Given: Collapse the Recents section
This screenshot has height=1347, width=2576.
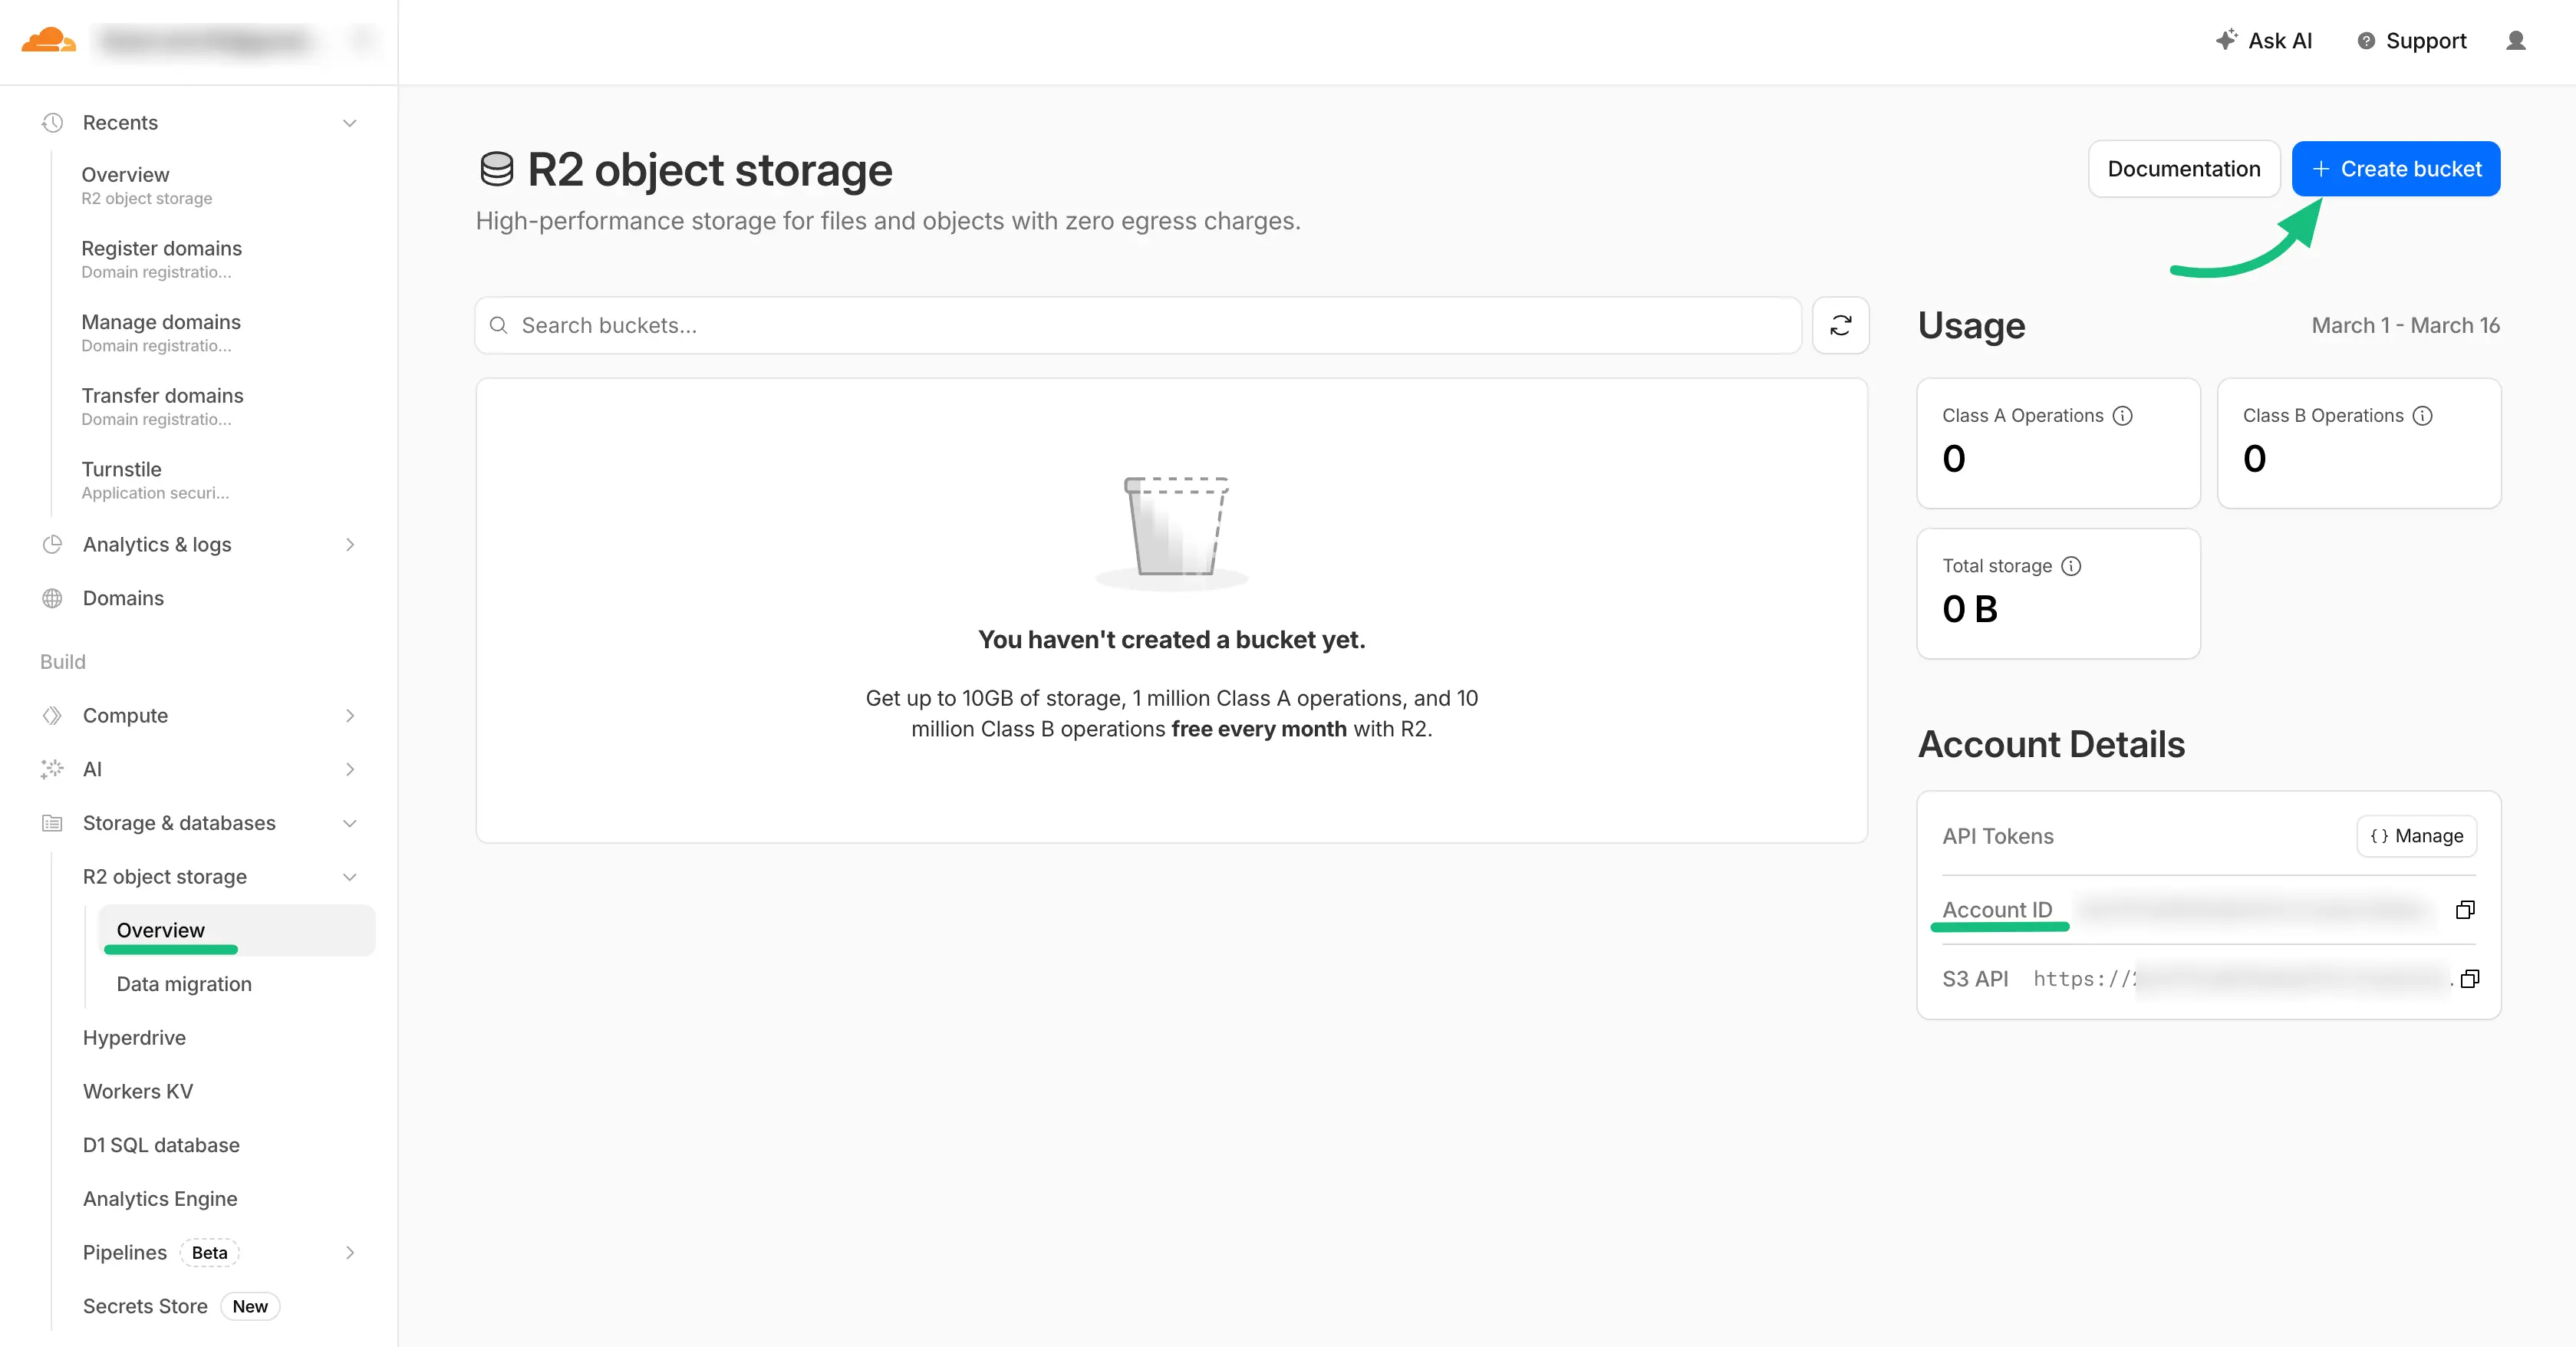Looking at the screenshot, I should pos(349,122).
